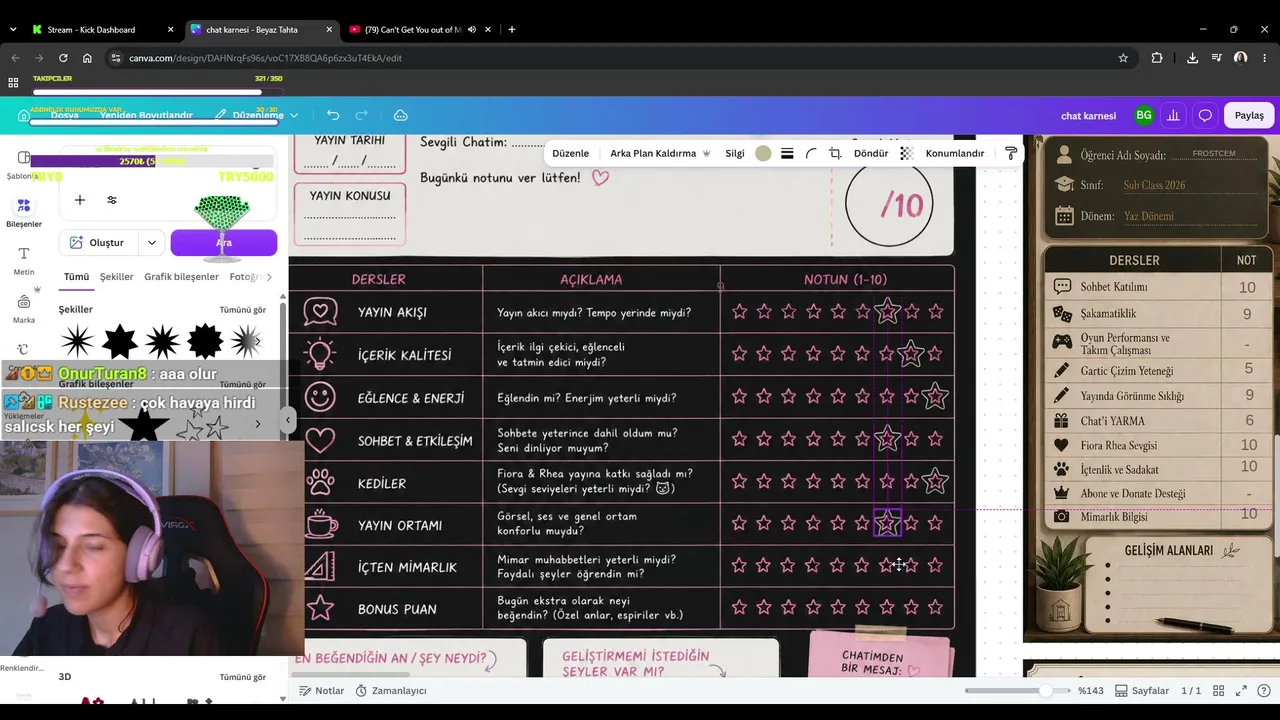Click the Döndür flip button

(x=871, y=153)
